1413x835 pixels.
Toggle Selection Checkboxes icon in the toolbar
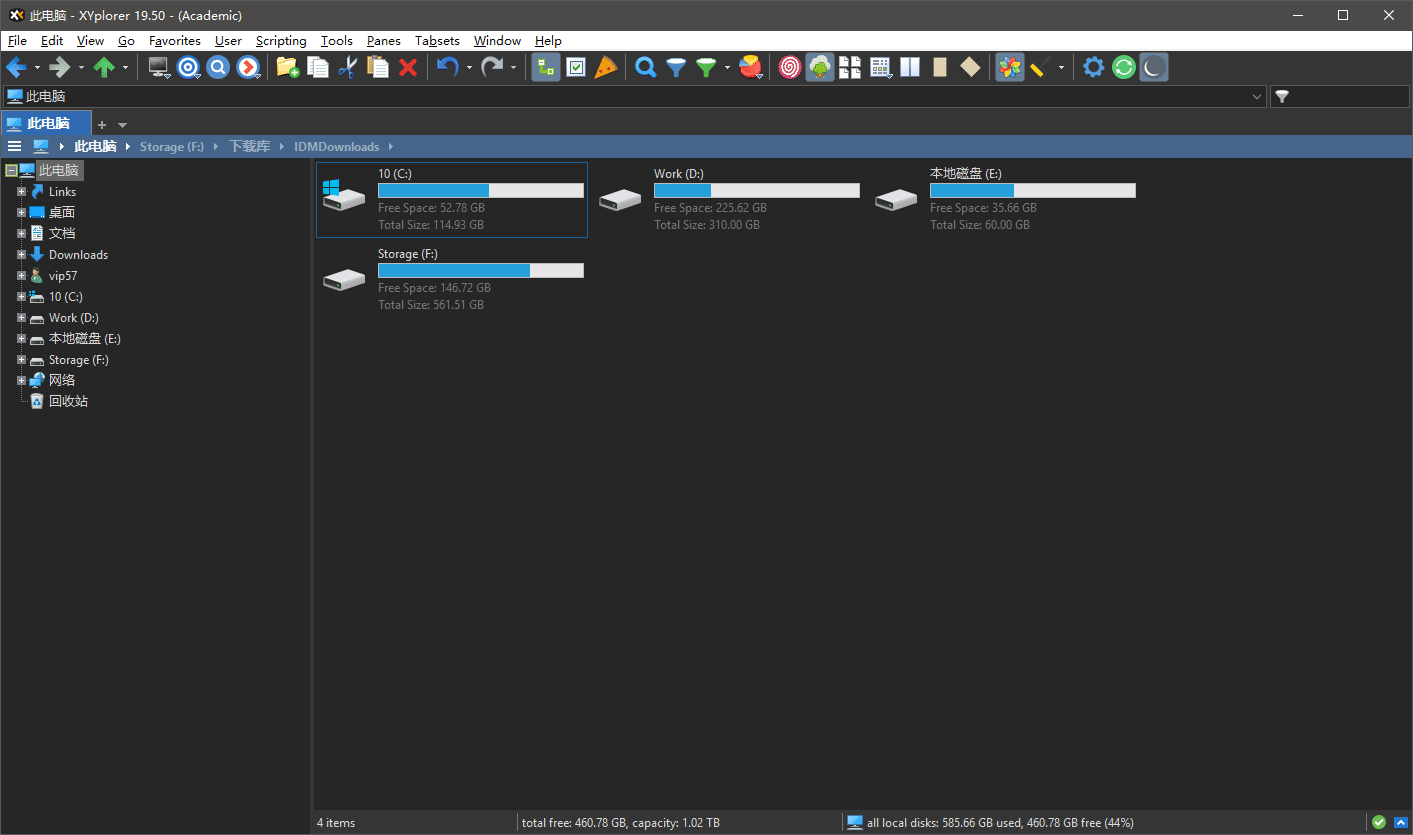tap(576, 67)
